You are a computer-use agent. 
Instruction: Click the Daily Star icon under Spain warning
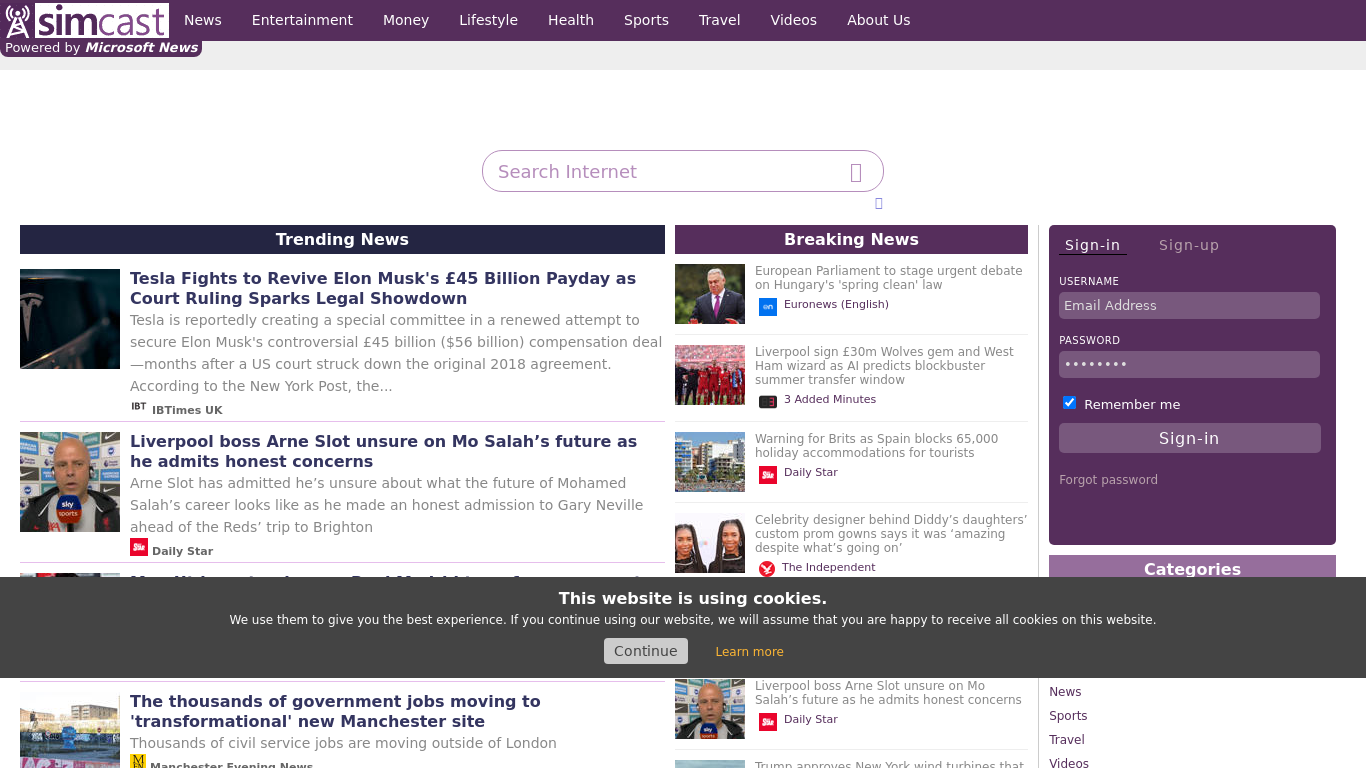coord(768,475)
